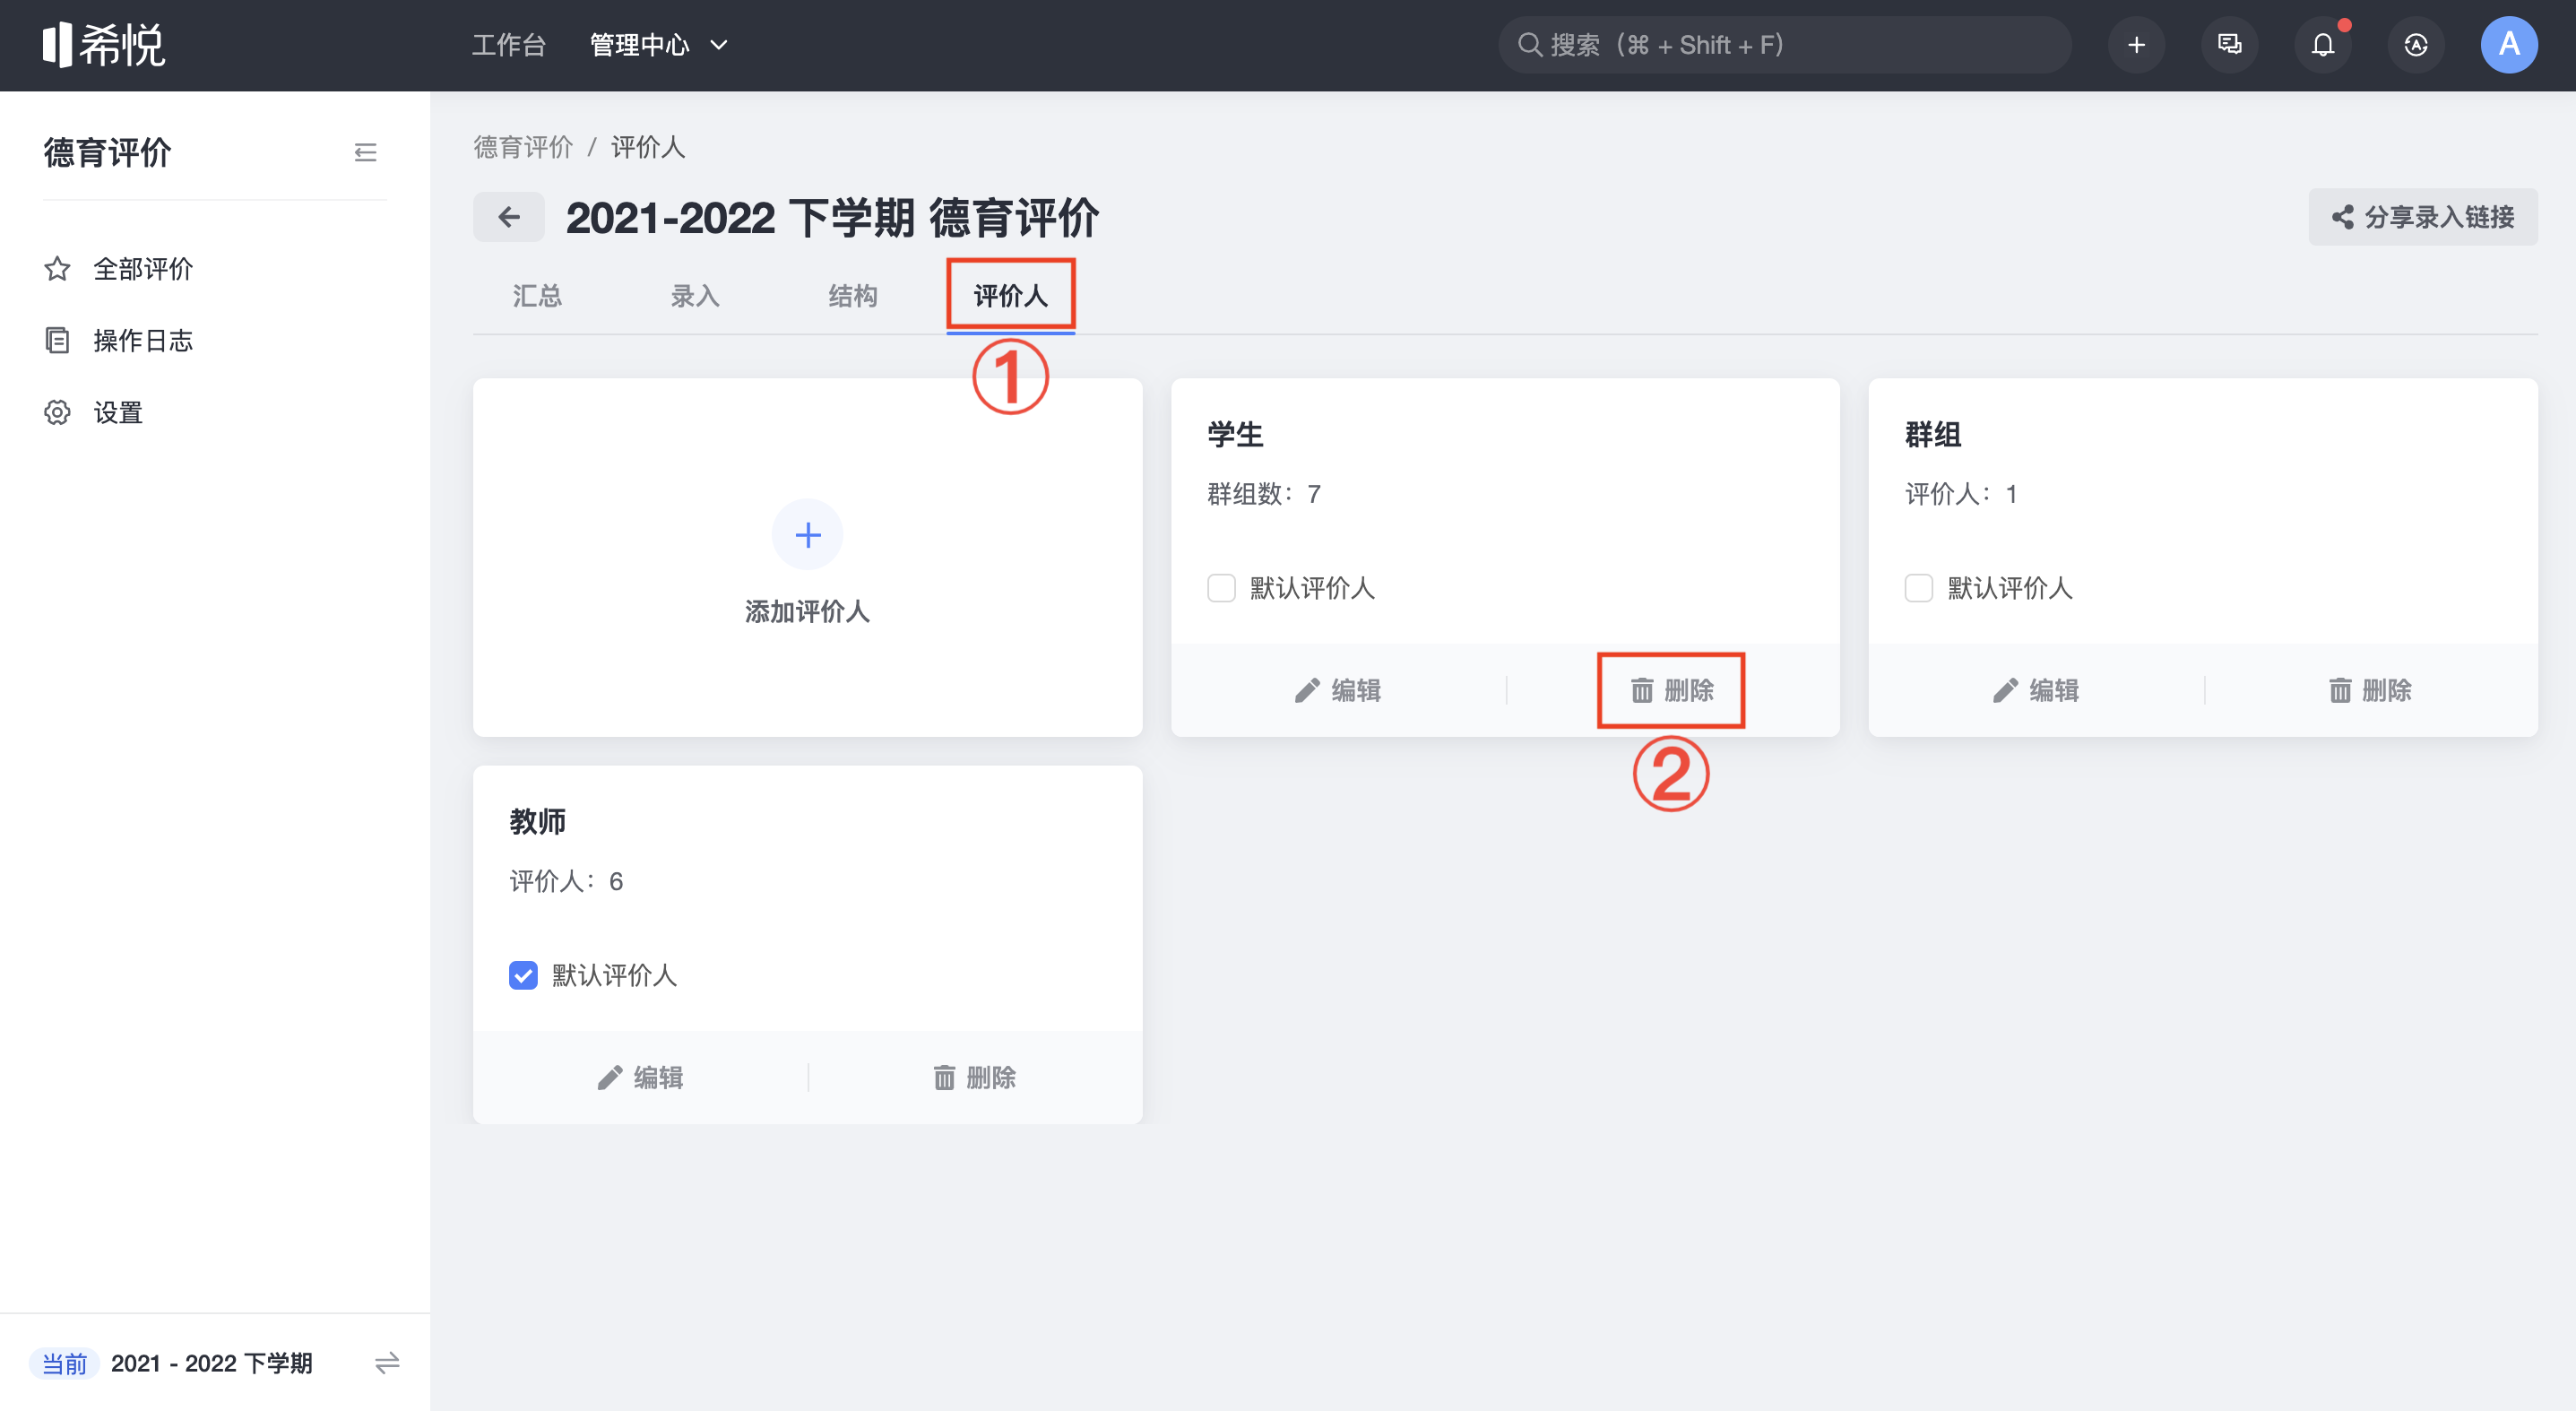Click the 当前 badge
This screenshot has height=1411, width=2576.
(65, 1363)
